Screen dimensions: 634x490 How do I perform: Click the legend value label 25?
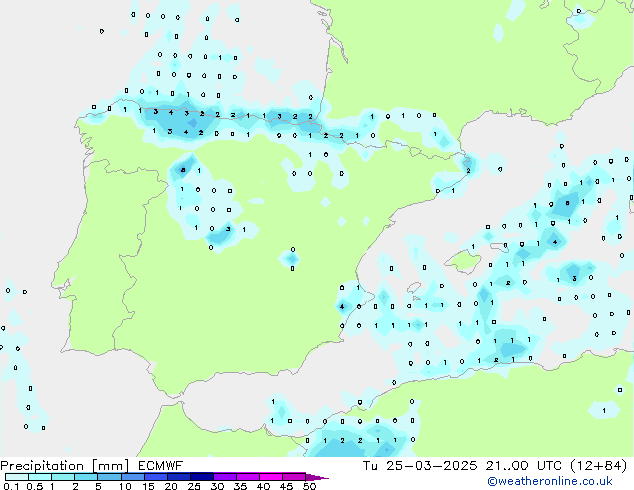coord(194,486)
